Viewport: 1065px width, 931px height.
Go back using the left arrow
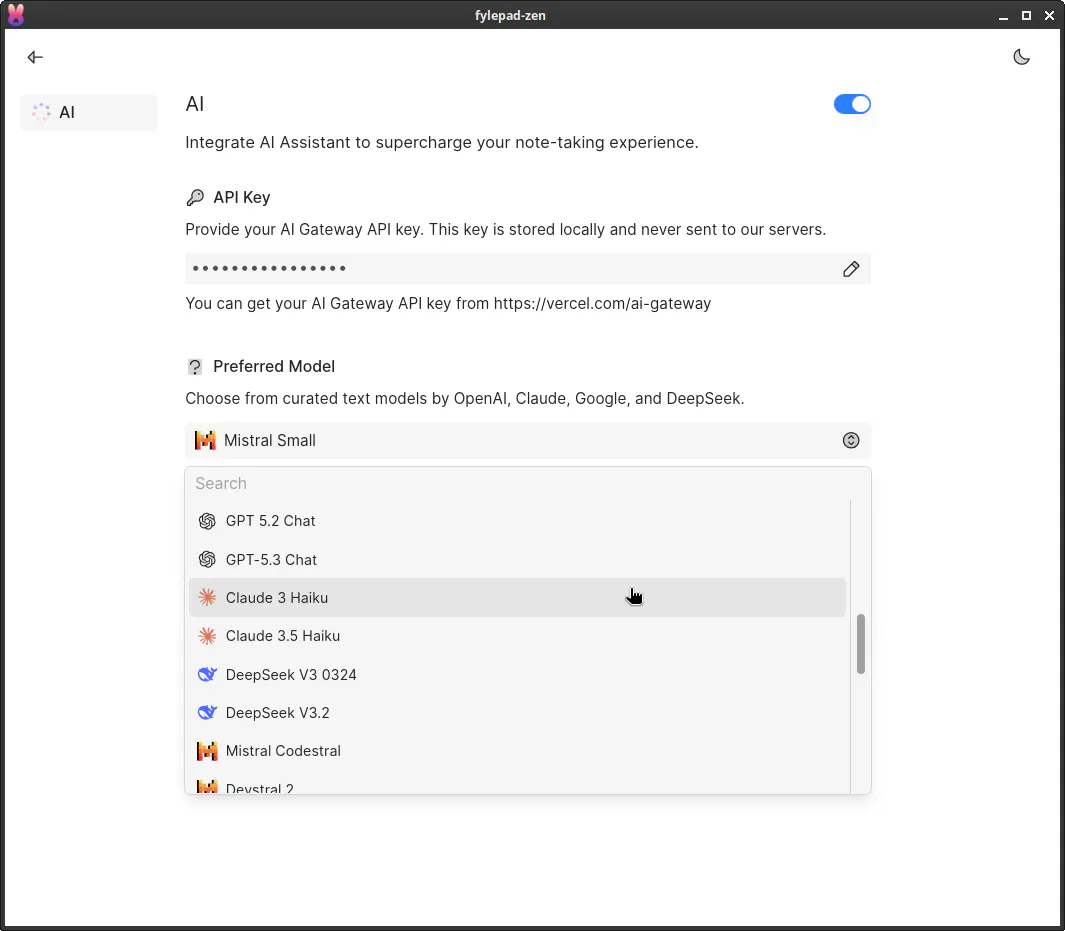coord(35,57)
